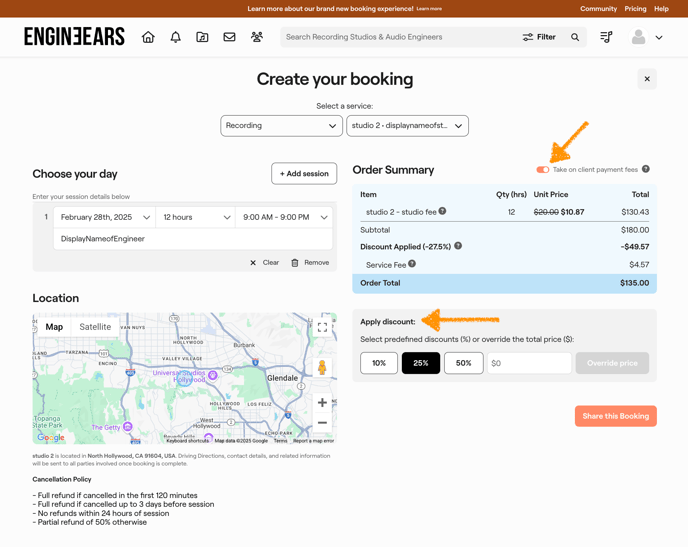Select the 10% discount option

pyautogui.click(x=379, y=363)
